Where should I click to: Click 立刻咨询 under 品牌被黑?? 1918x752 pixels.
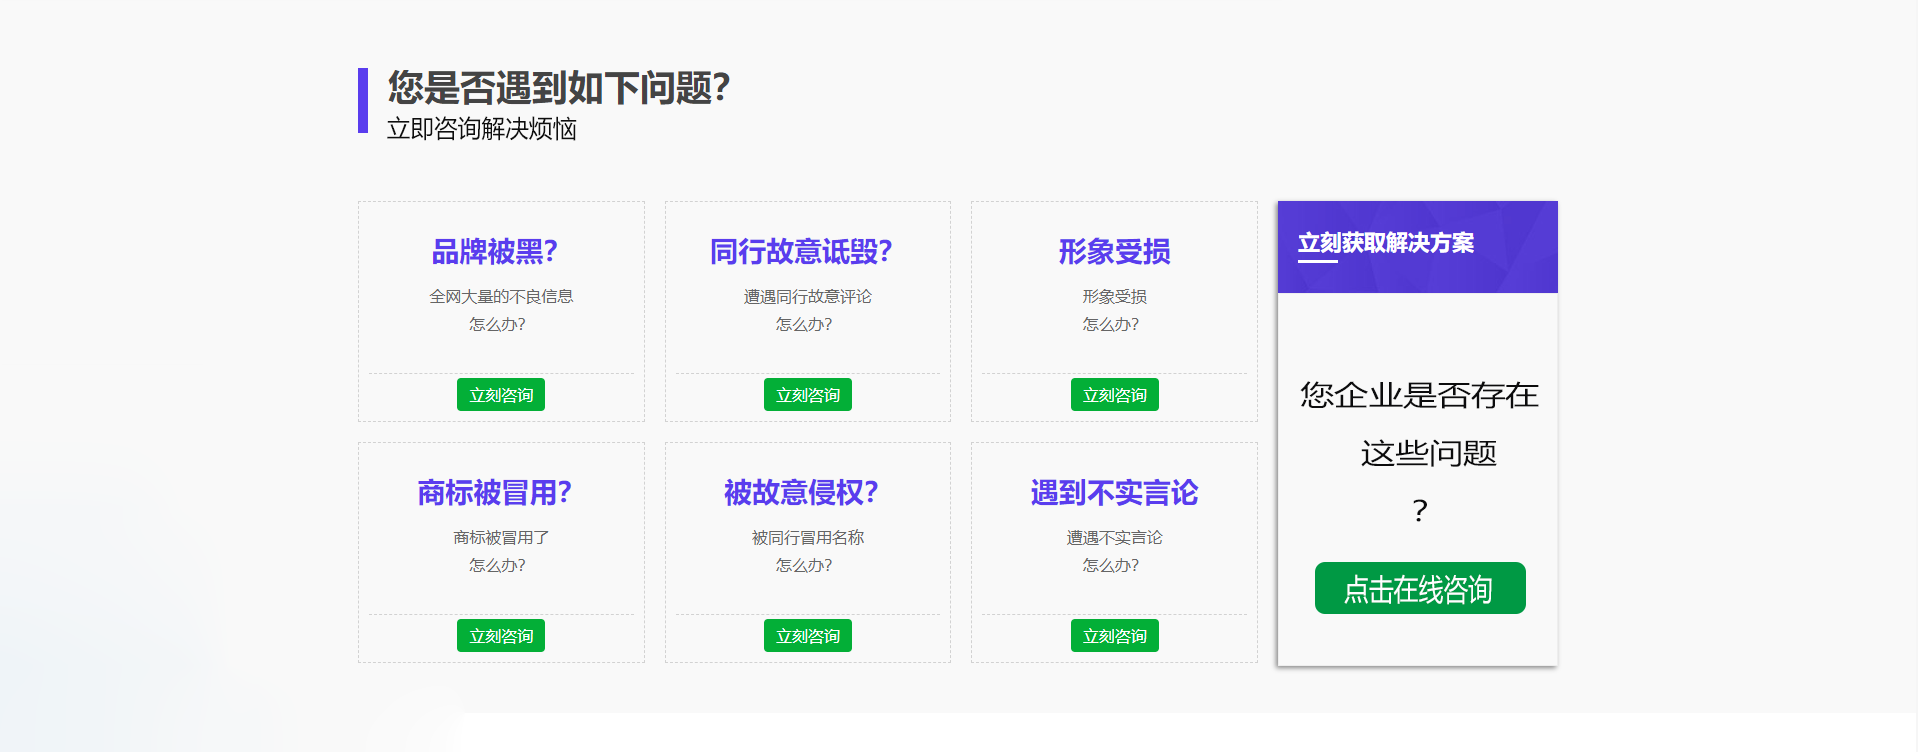click(501, 395)
